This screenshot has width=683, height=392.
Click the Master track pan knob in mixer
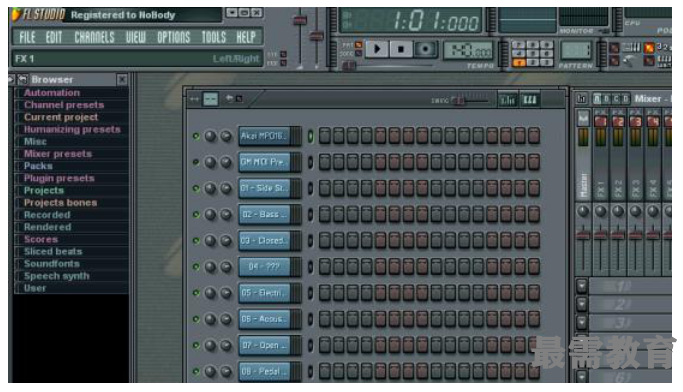(x=583, y=212)
